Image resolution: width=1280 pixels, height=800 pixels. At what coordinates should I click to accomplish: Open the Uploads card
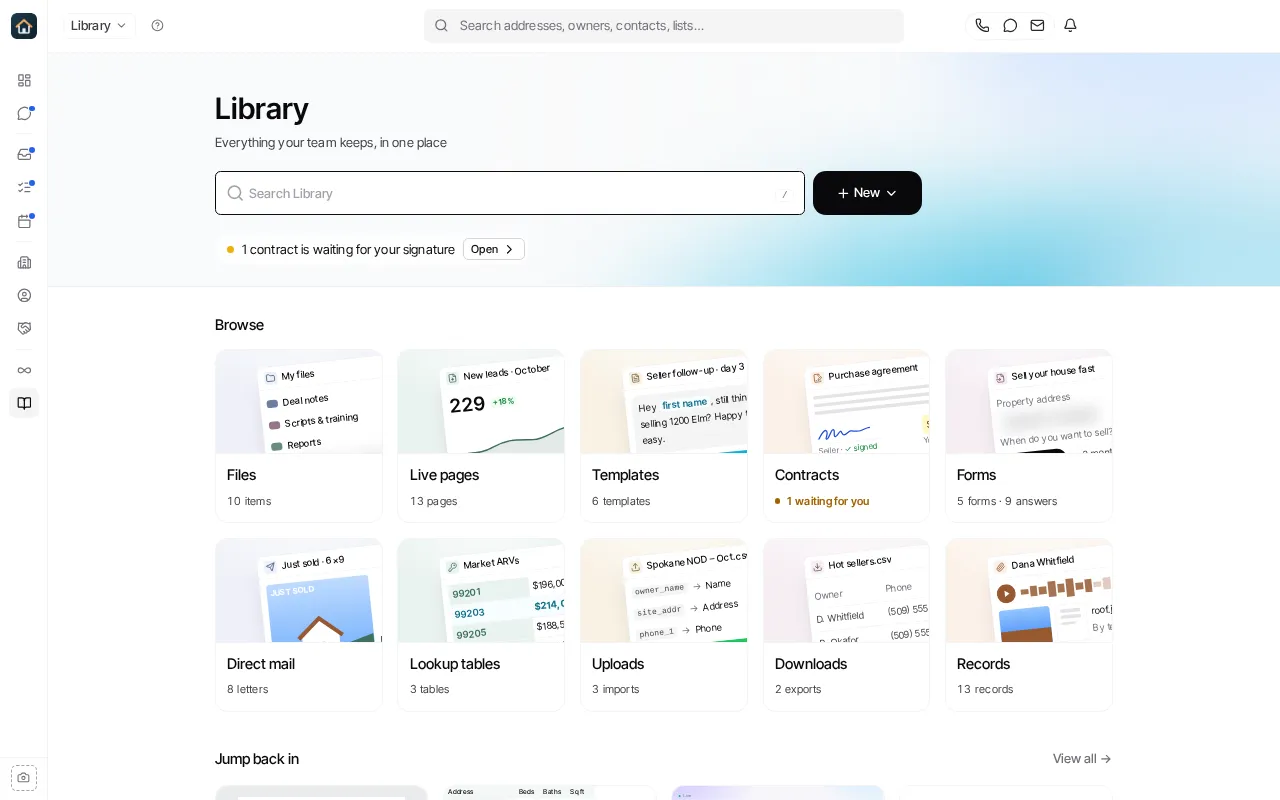coord(664,625)
